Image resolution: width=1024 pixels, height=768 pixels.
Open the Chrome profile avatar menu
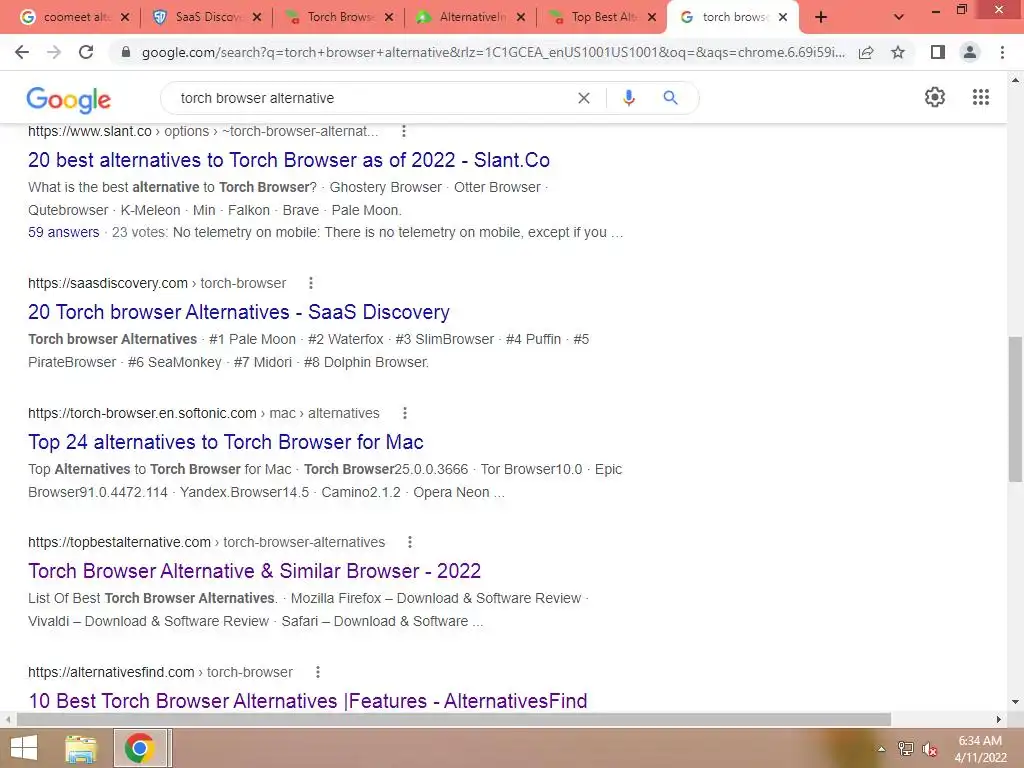(x=970, y=52)
